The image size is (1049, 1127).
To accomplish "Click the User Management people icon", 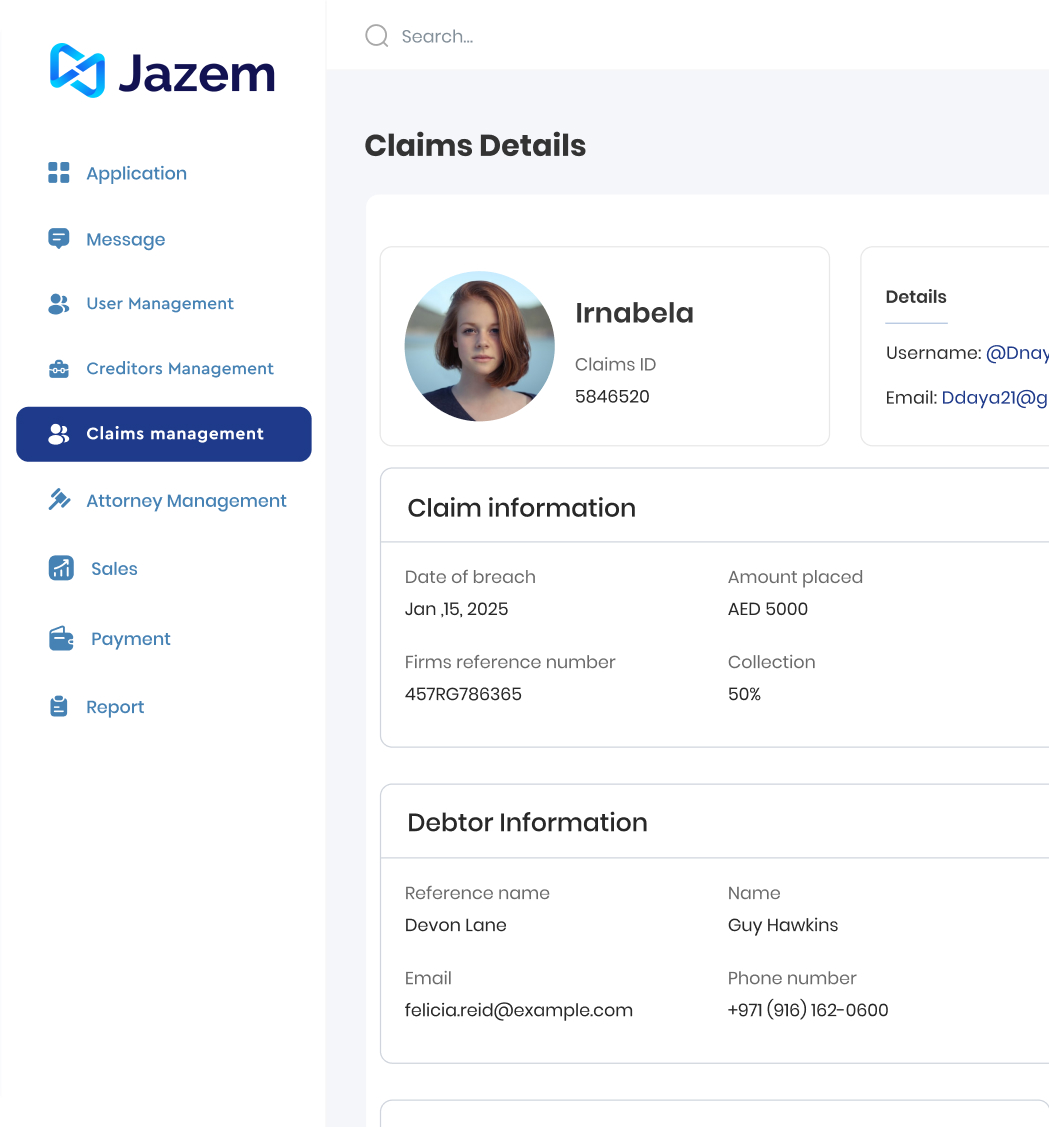I will pos(59,304).
